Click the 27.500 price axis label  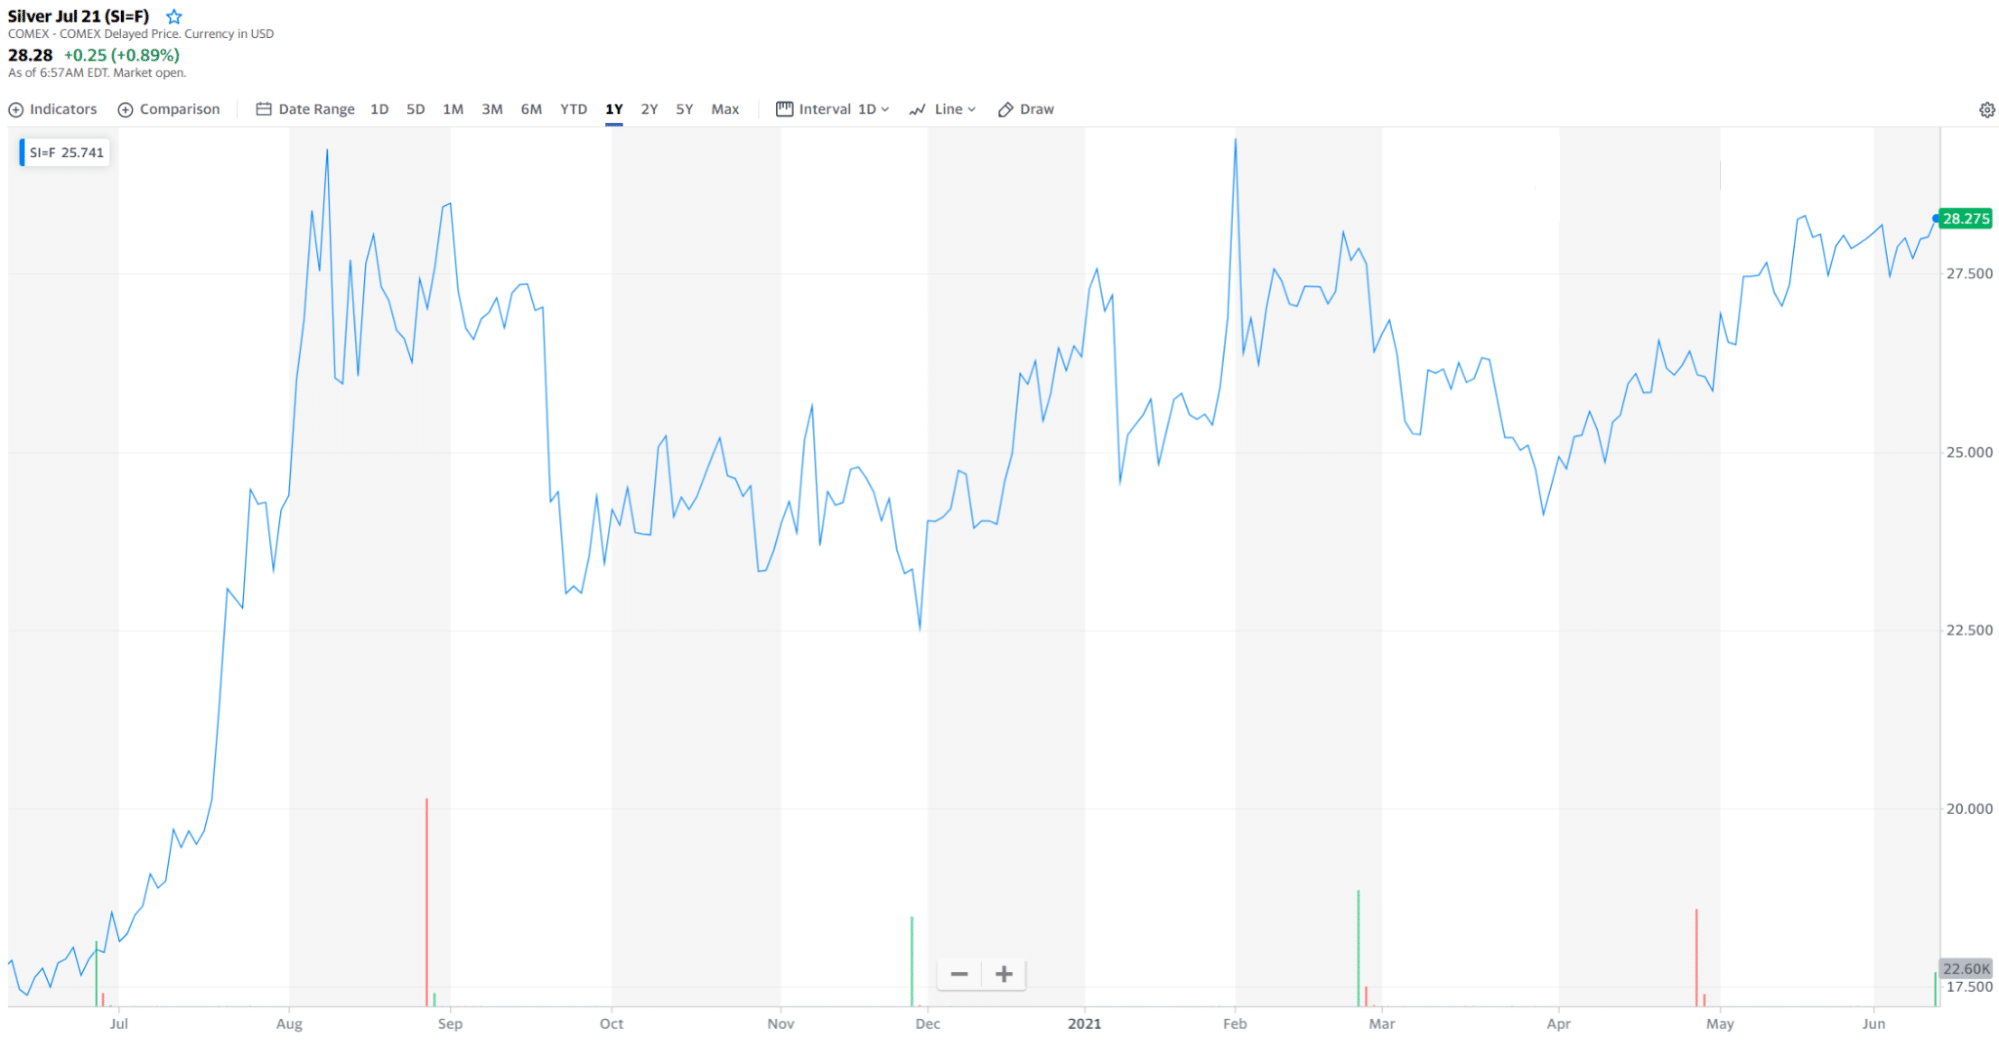(x=1969, y=274)
